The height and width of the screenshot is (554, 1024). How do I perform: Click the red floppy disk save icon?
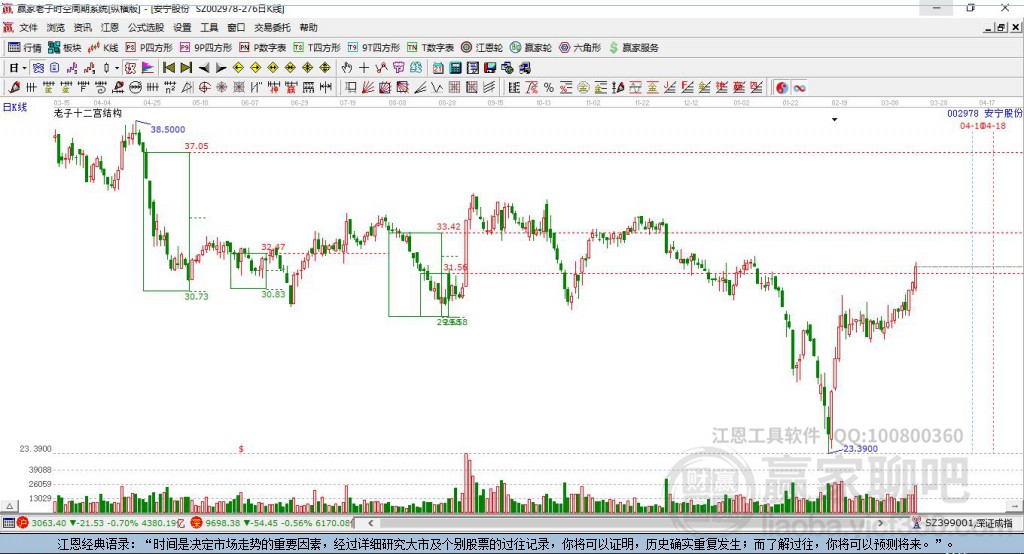[489, 68]
